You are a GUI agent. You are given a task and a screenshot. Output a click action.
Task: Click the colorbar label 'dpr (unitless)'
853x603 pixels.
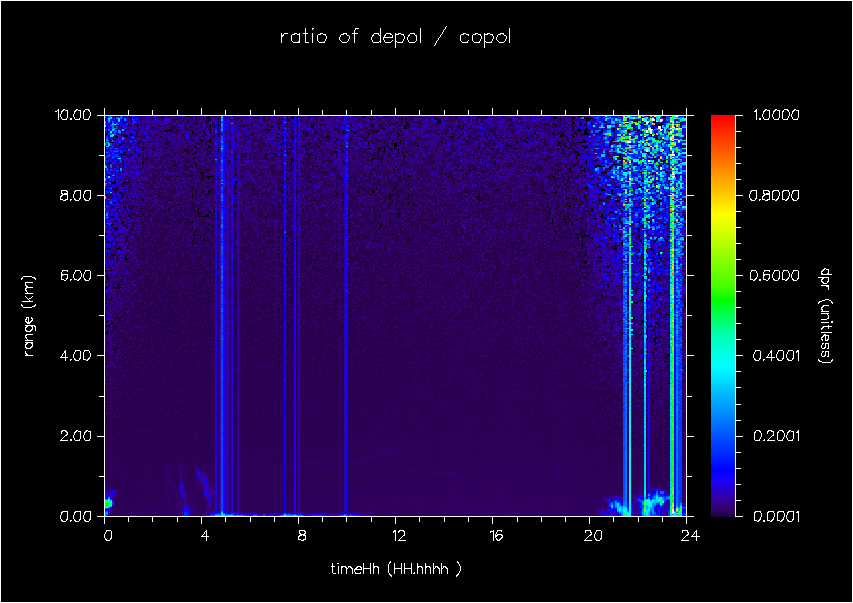pos(826,316)
